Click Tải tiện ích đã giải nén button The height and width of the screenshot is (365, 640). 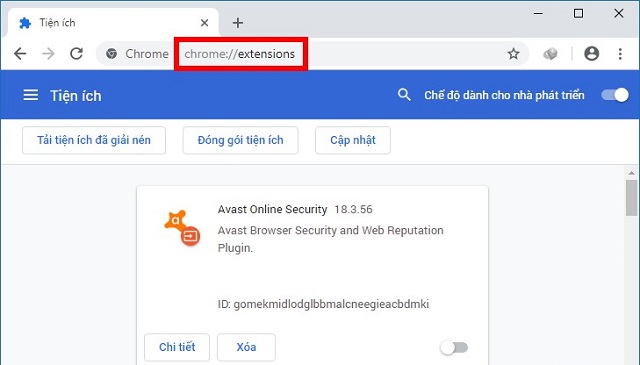coord(94,140)
